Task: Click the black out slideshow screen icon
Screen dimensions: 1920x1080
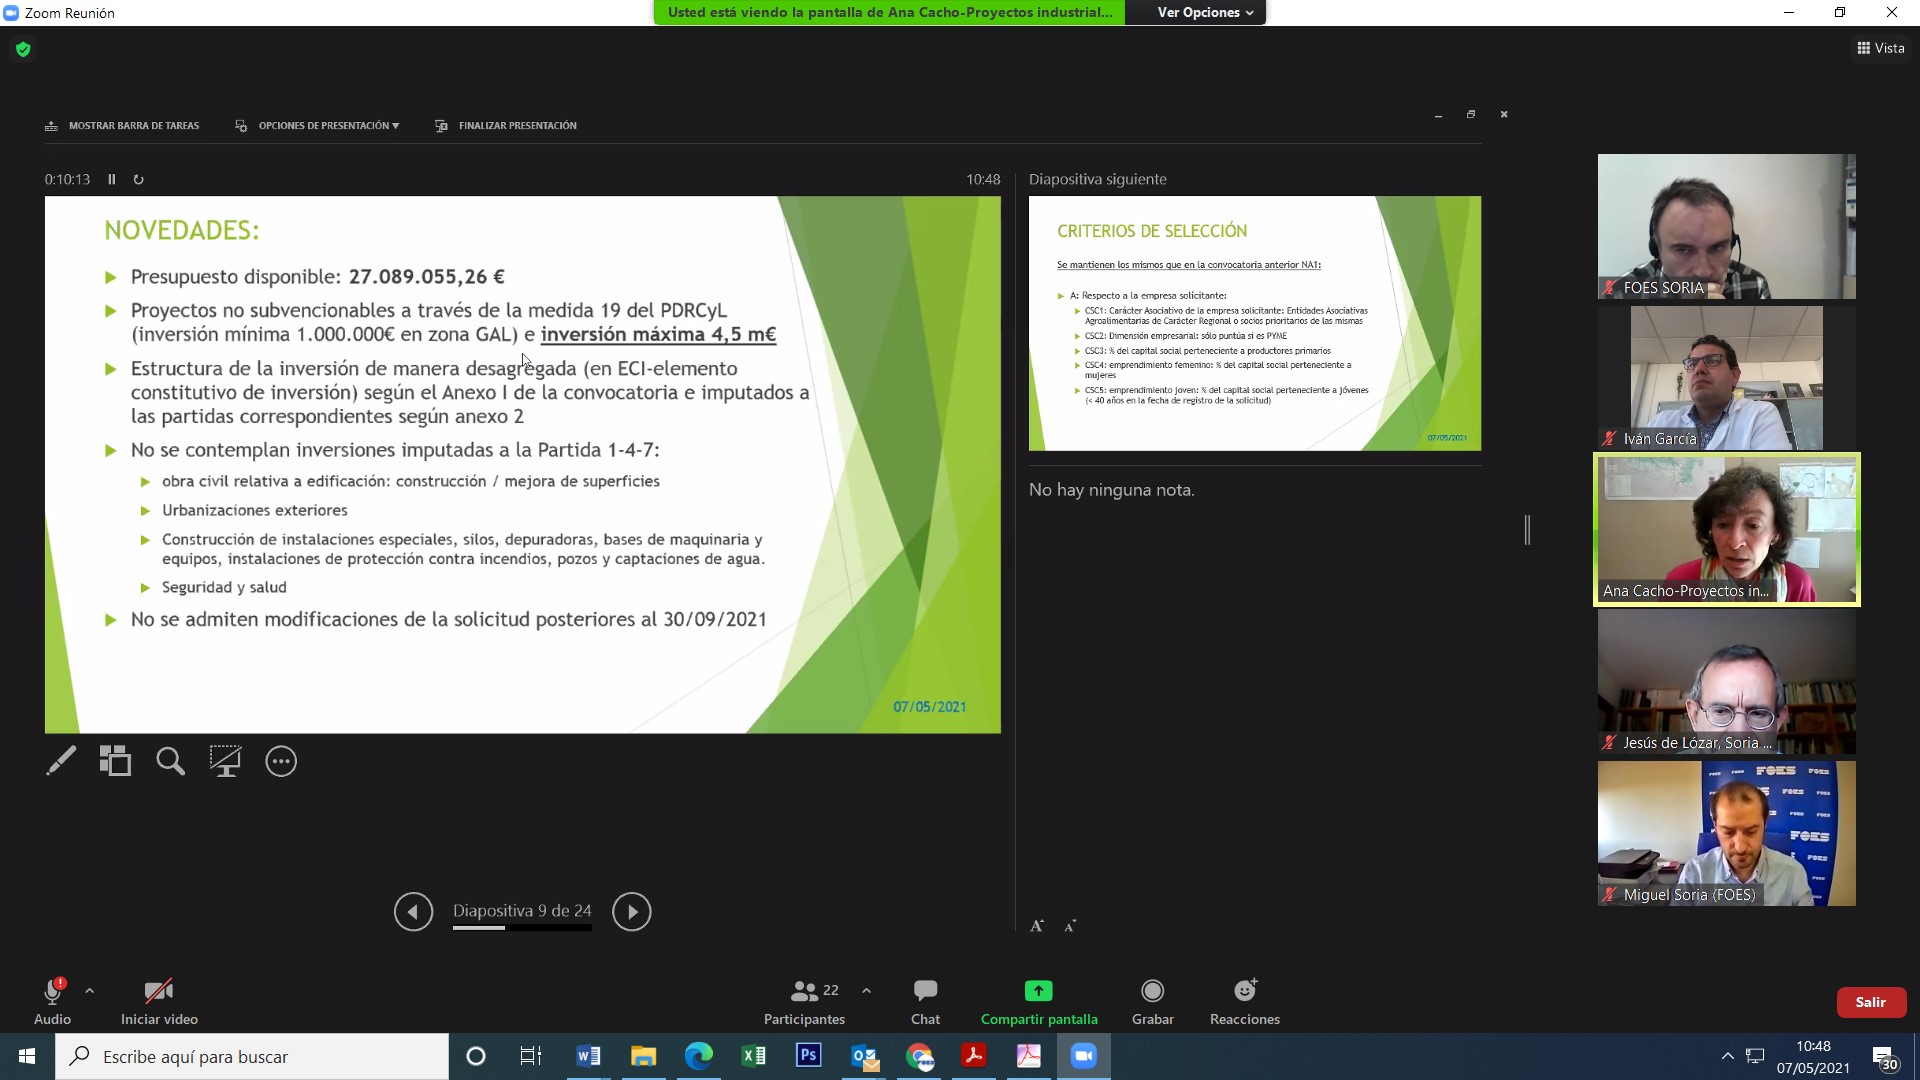Action: coord(225,762)
